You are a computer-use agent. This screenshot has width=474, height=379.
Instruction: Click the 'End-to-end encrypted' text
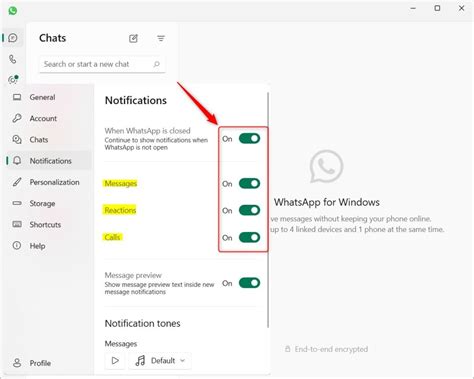[x=331, y=349]
